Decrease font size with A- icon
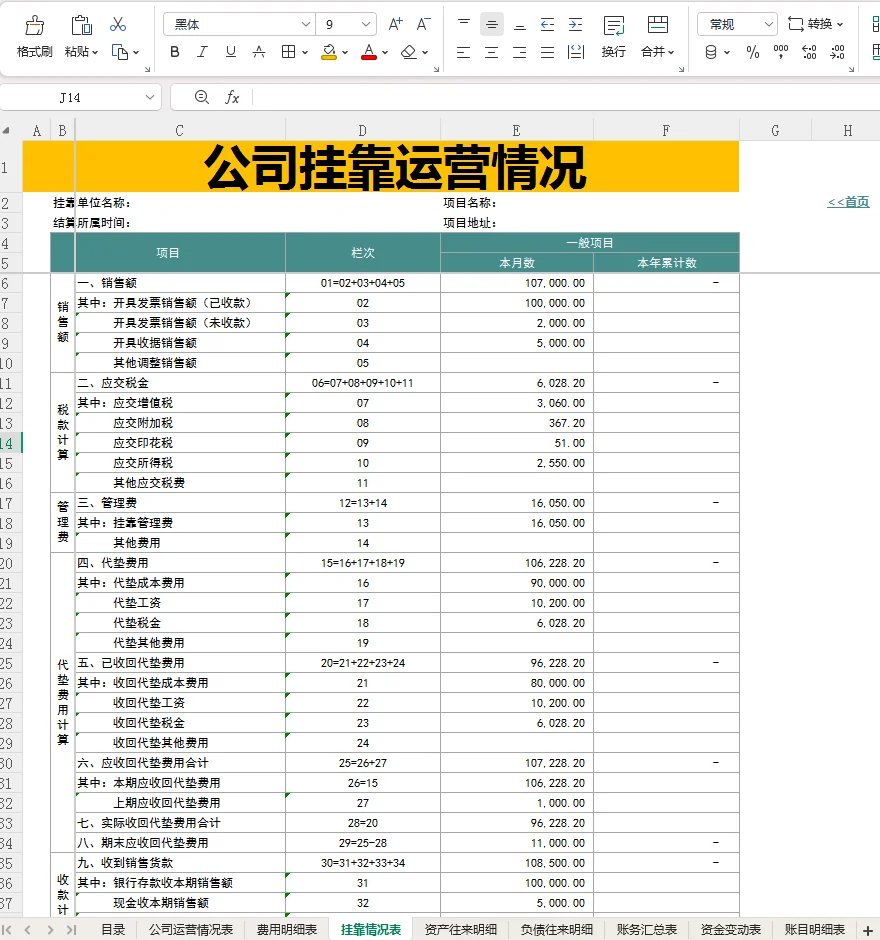 [x=423, y=24]
